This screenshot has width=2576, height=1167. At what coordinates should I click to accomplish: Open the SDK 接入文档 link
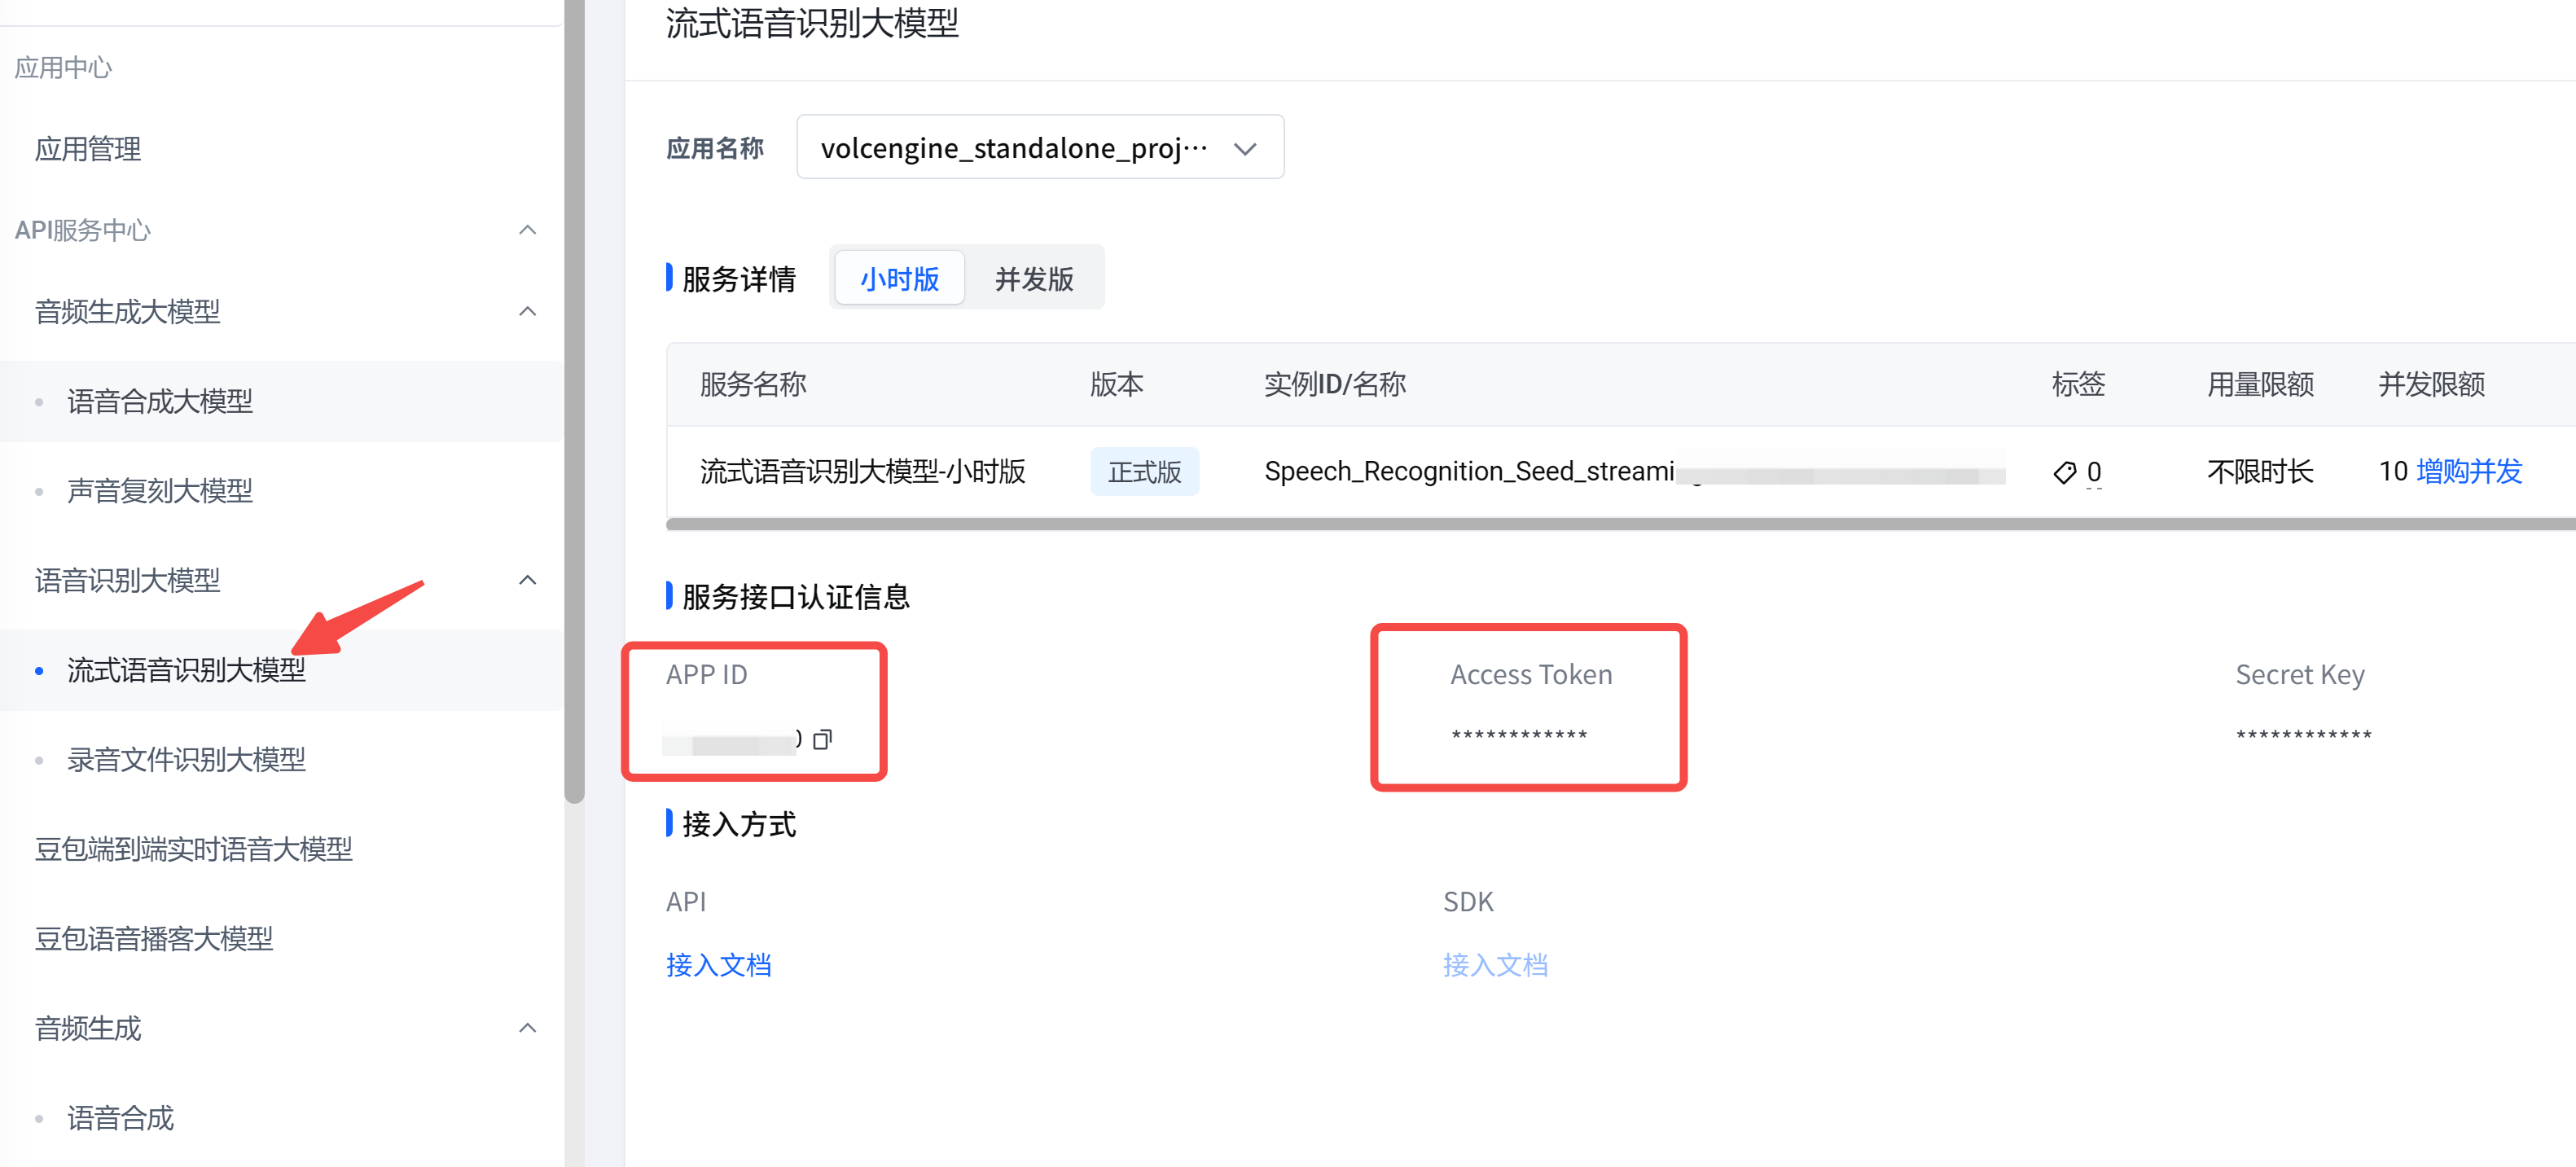click(1495, 964)
